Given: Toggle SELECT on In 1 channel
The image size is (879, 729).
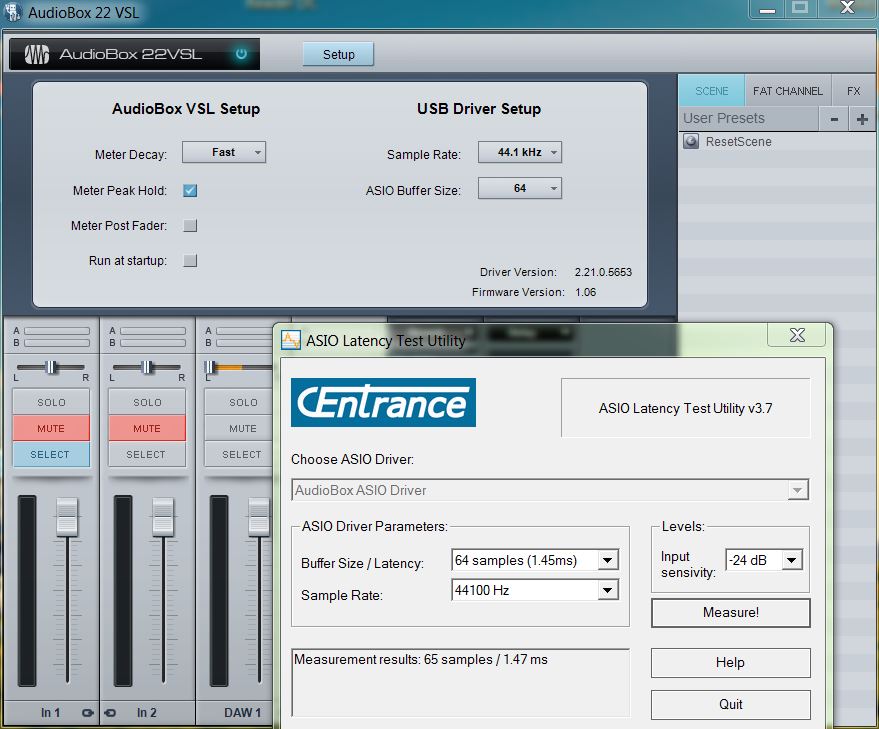Looking at the screenshot, I should pyautogui.click(x=51, y=454).
